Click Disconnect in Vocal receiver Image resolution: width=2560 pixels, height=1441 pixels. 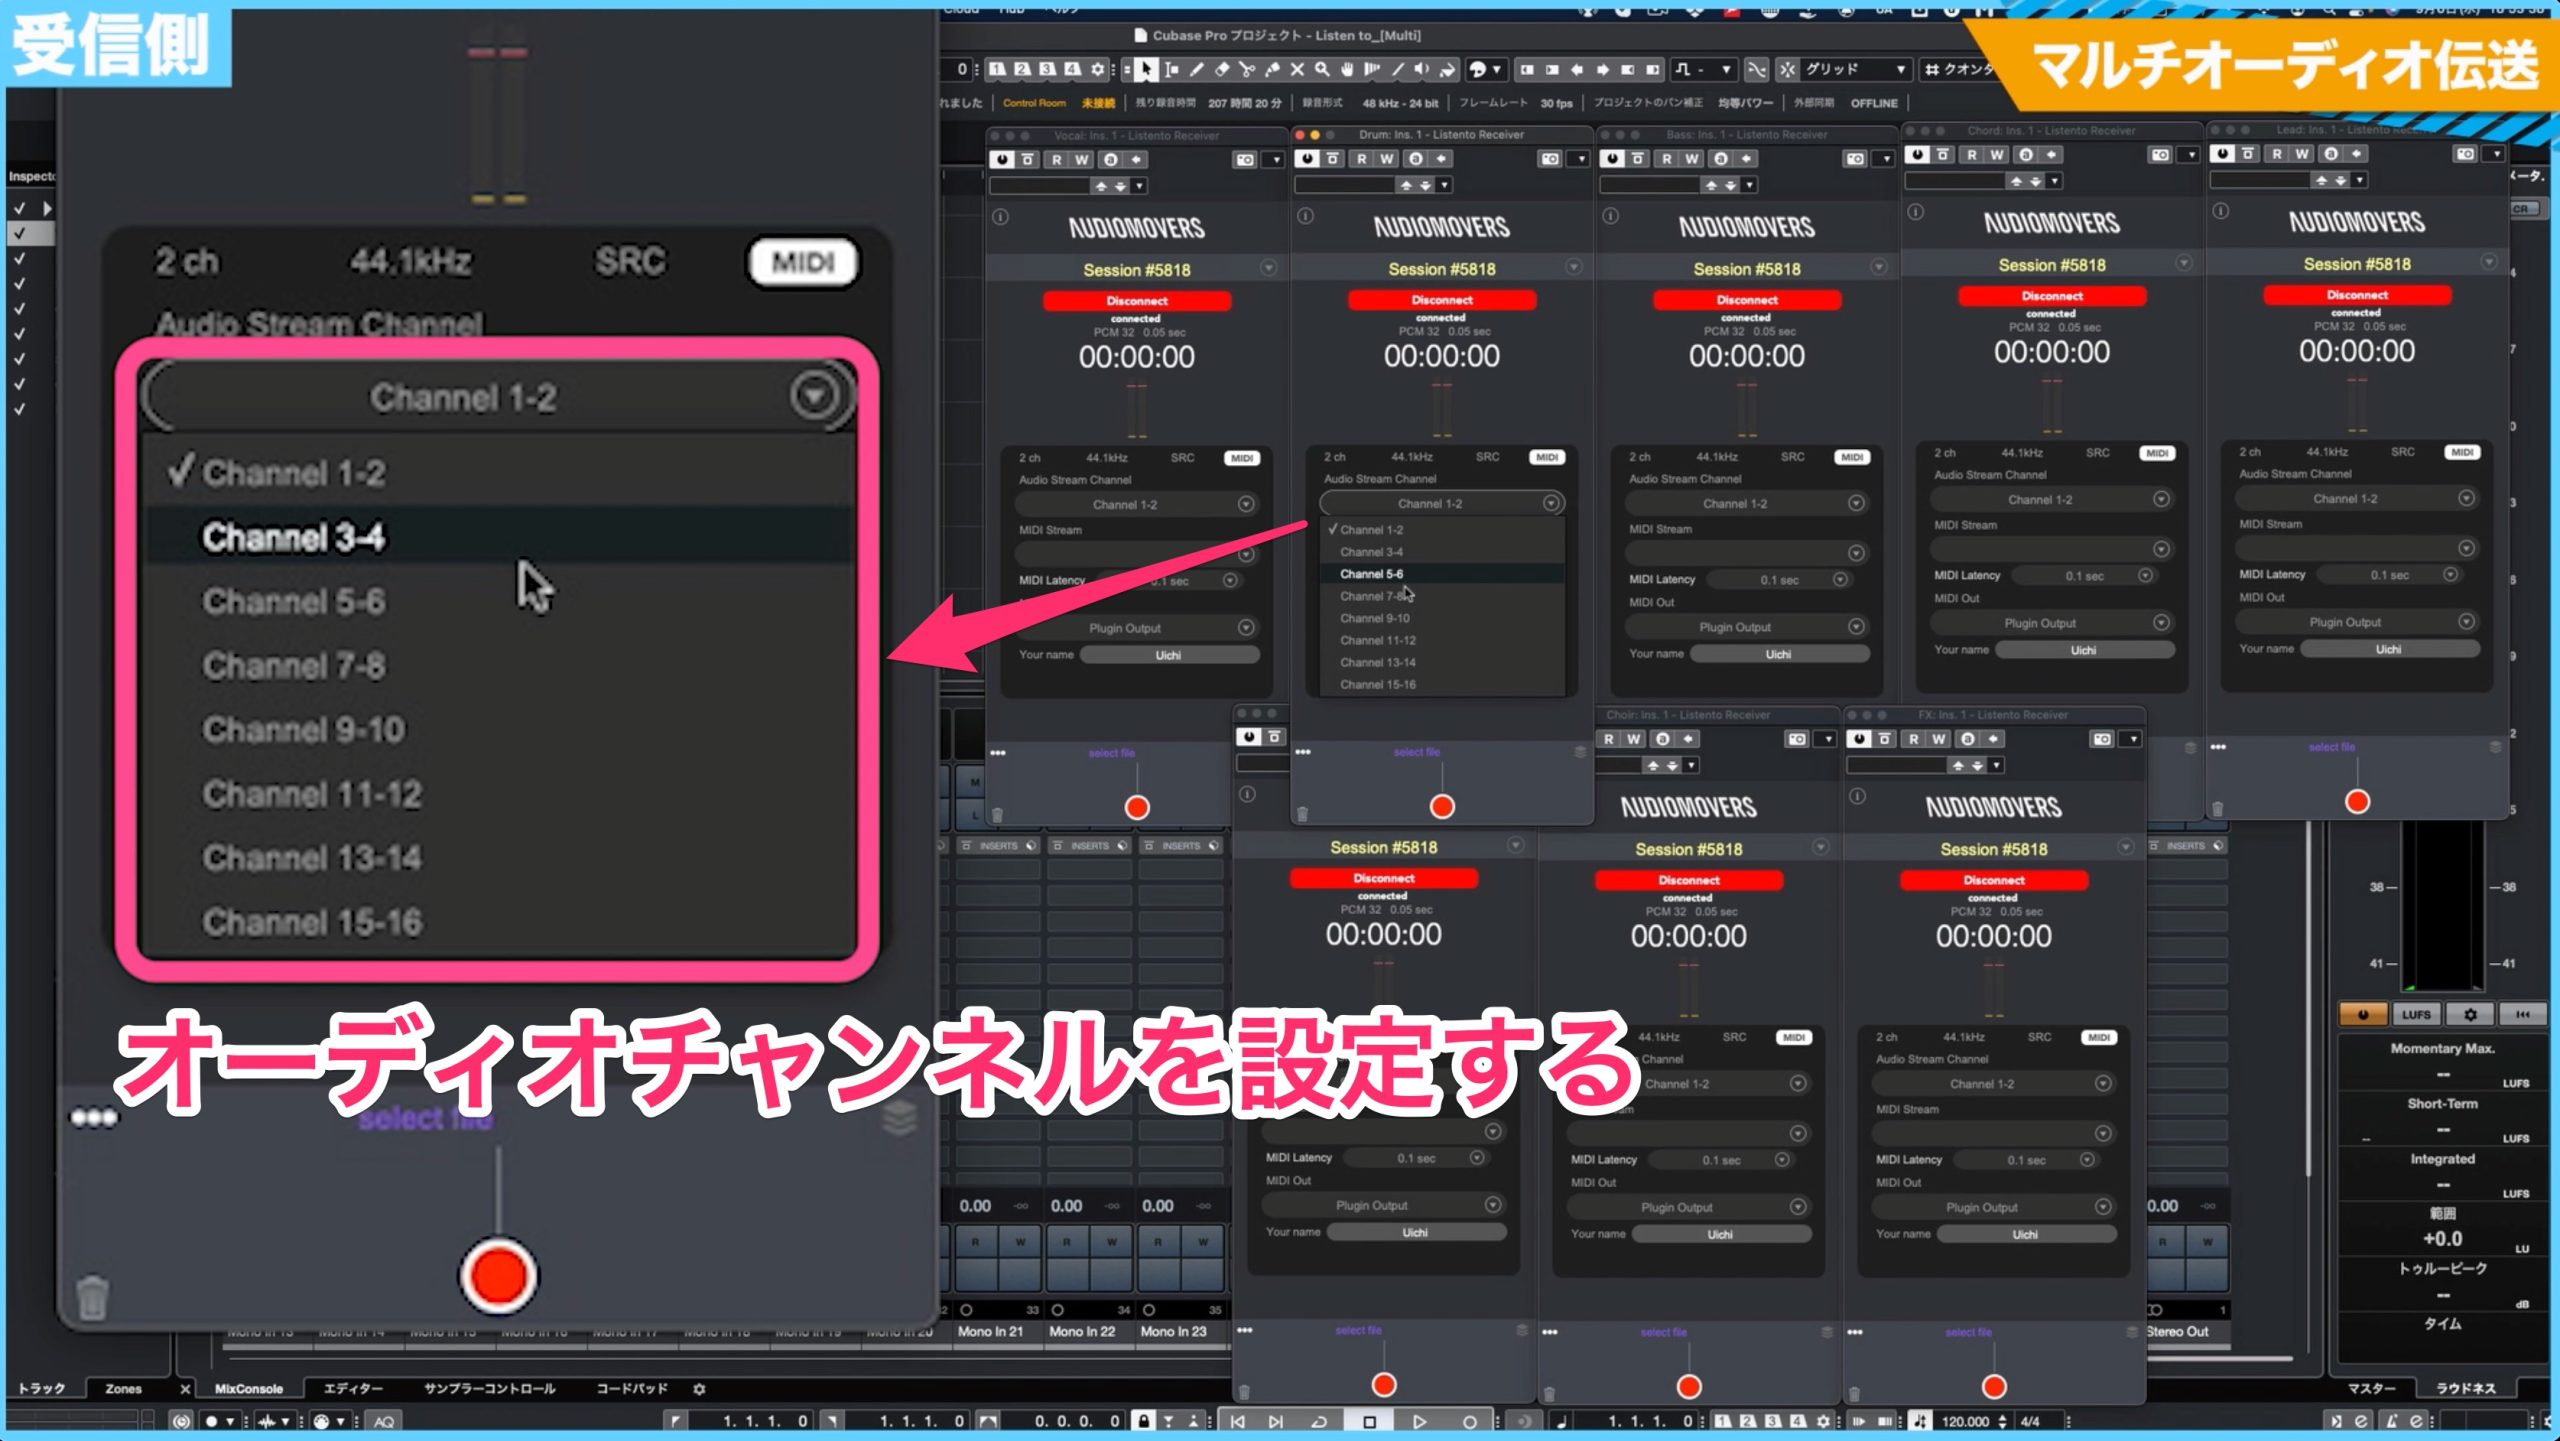(x=1136, y=301)
